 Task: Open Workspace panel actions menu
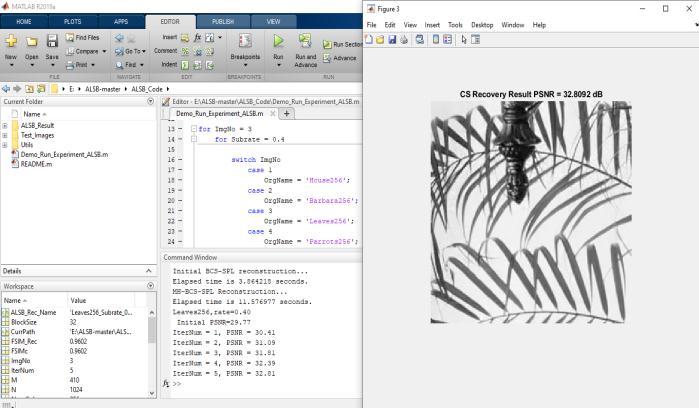point(150,286)
